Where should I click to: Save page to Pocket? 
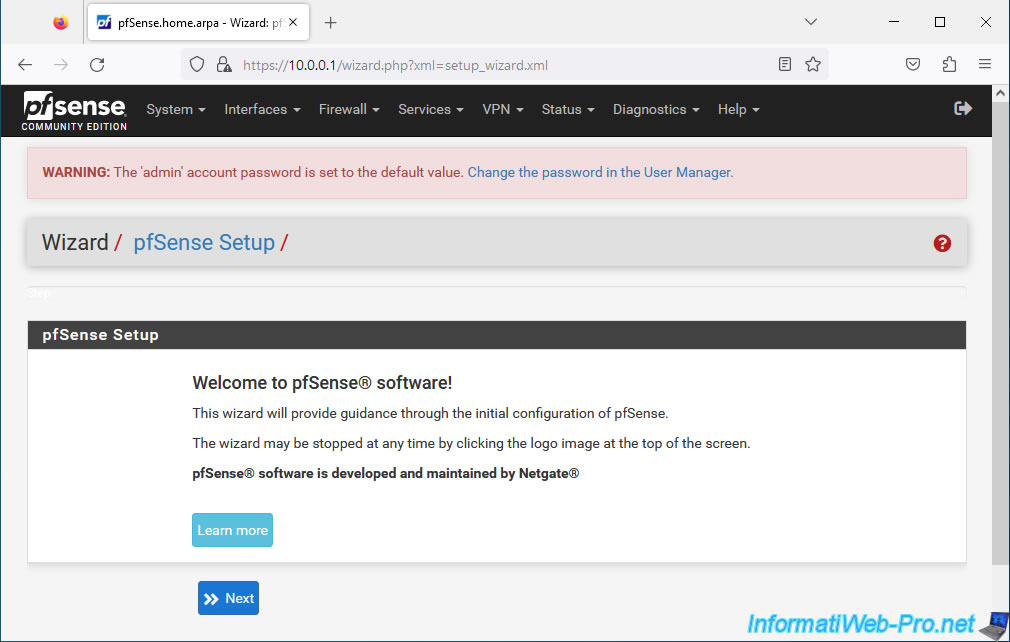pos(913,64)
